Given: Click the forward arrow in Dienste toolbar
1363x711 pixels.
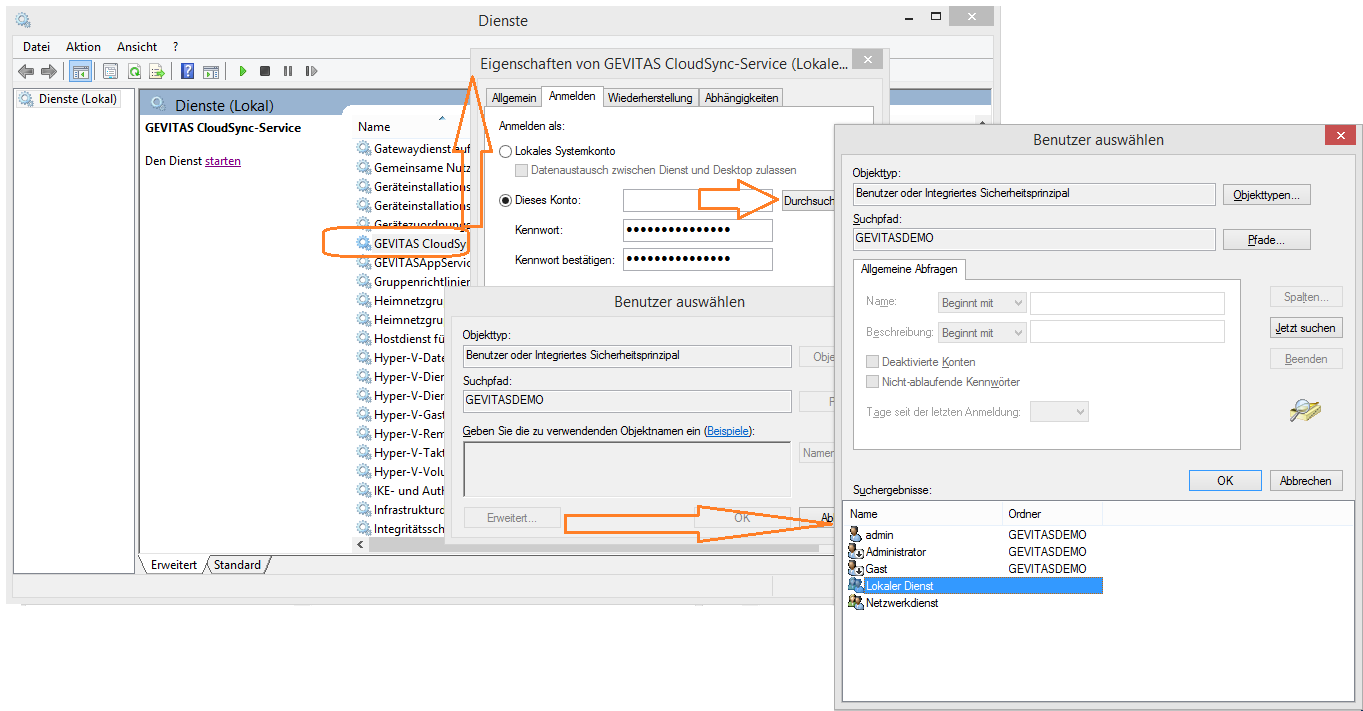Looking at the screenshot, I should [48, 71].
